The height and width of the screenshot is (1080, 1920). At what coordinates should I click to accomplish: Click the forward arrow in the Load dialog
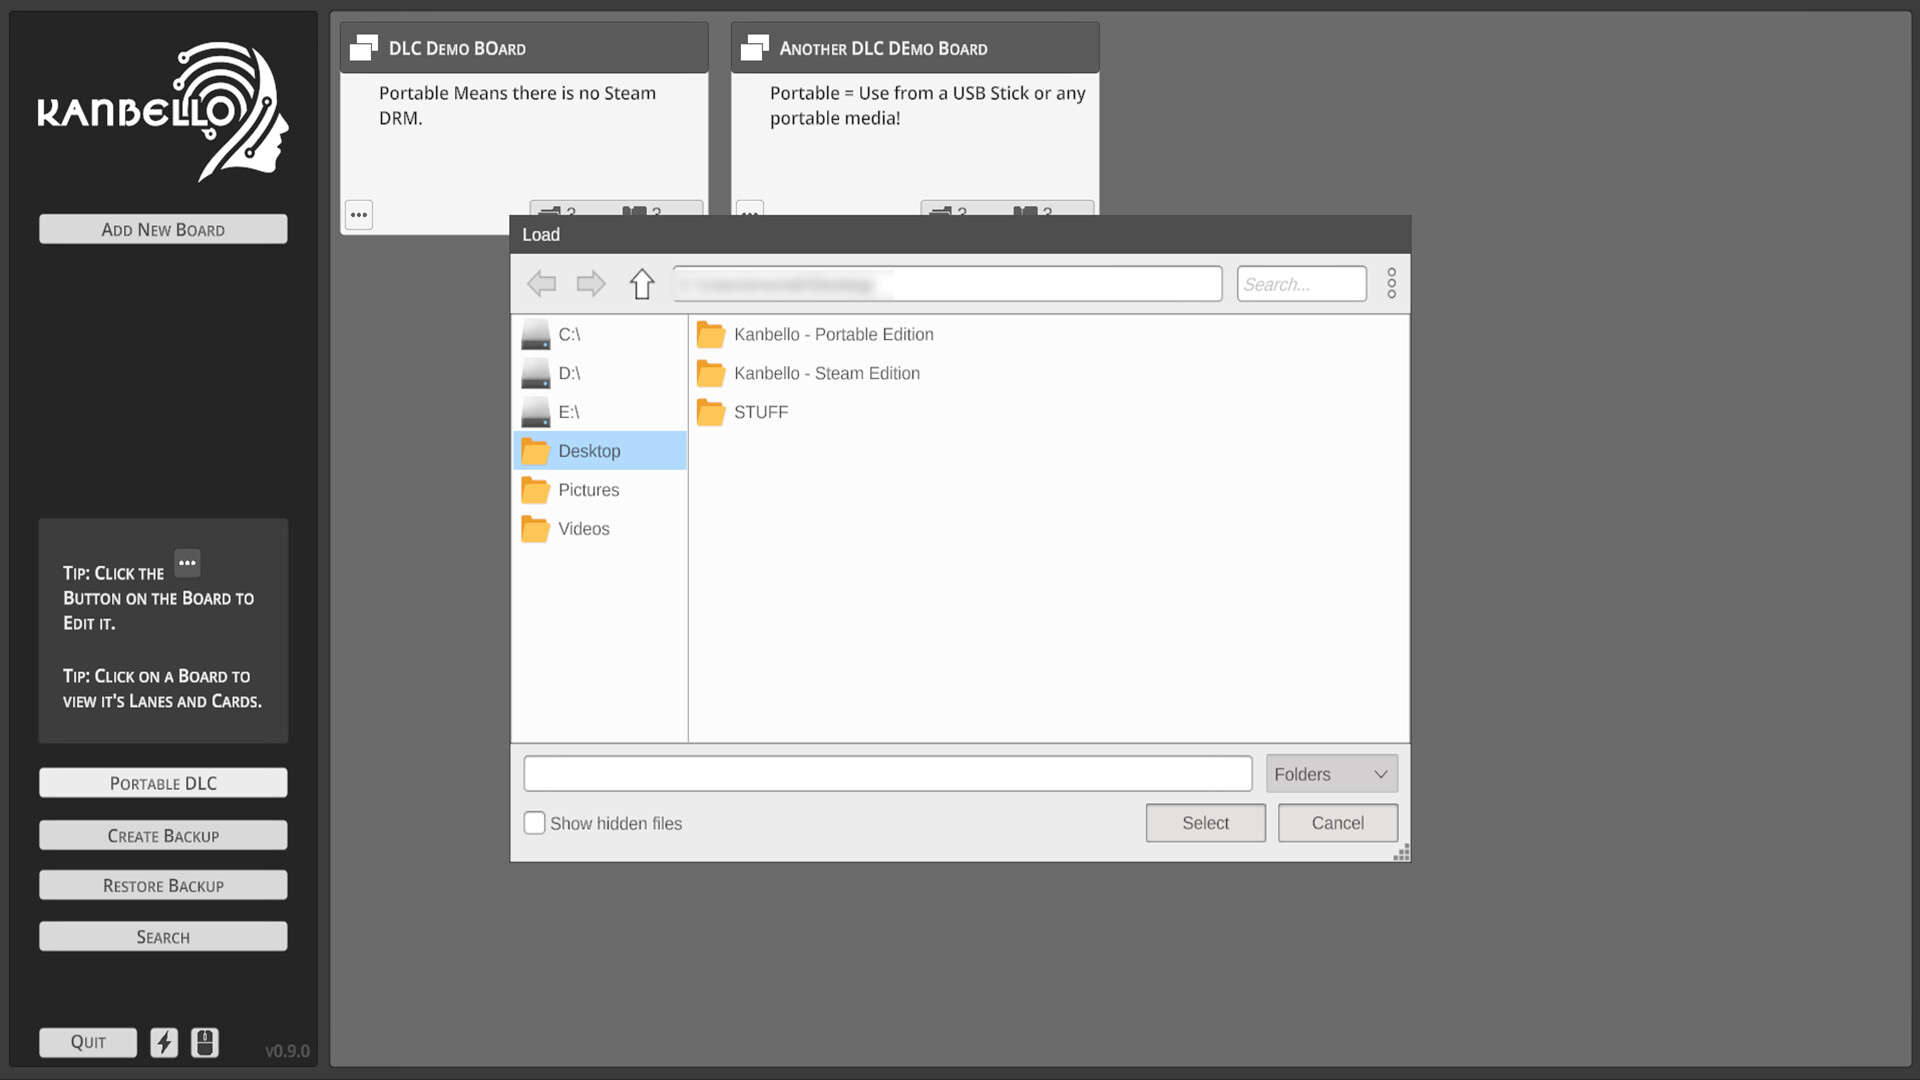click(x=590, y=283)
